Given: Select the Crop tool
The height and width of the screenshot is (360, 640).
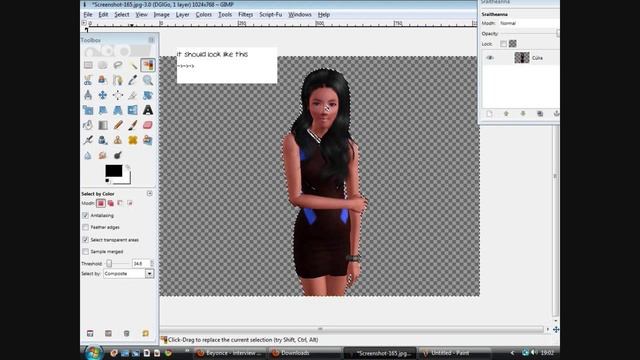Looking at the screenshot, I should 133,95.
